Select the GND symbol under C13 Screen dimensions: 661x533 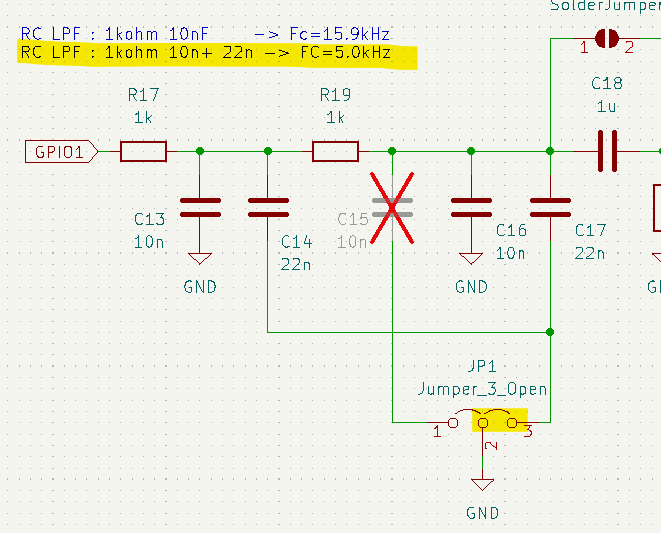pos(200,258)
